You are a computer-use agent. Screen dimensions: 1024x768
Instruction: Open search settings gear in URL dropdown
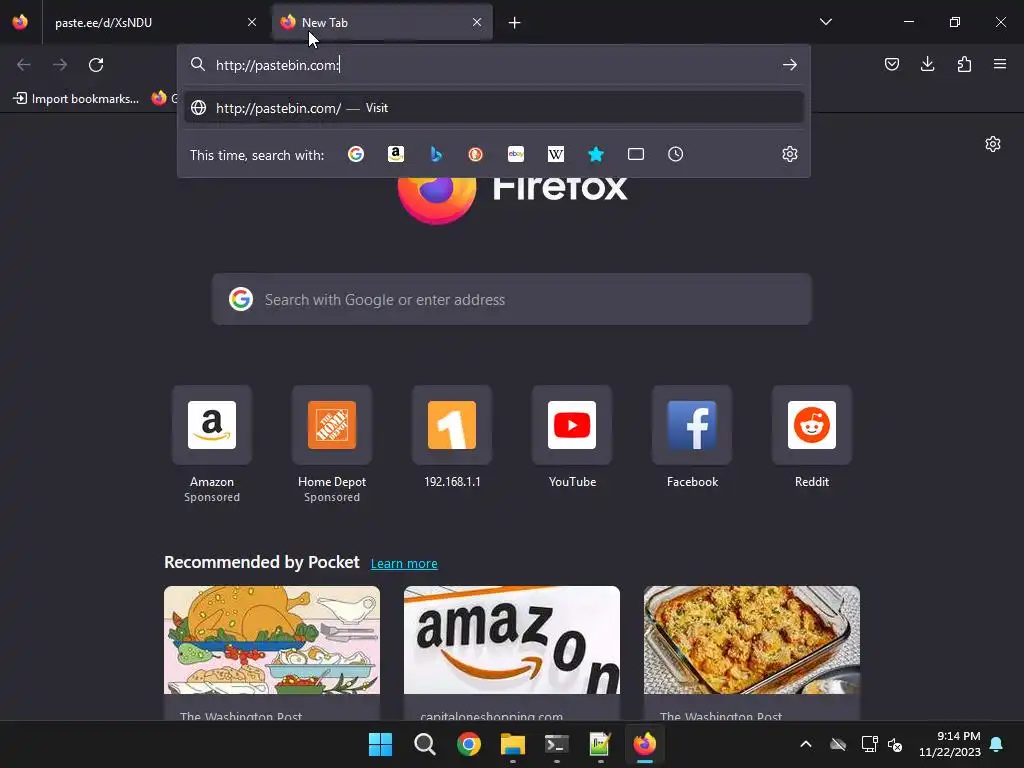790,154
